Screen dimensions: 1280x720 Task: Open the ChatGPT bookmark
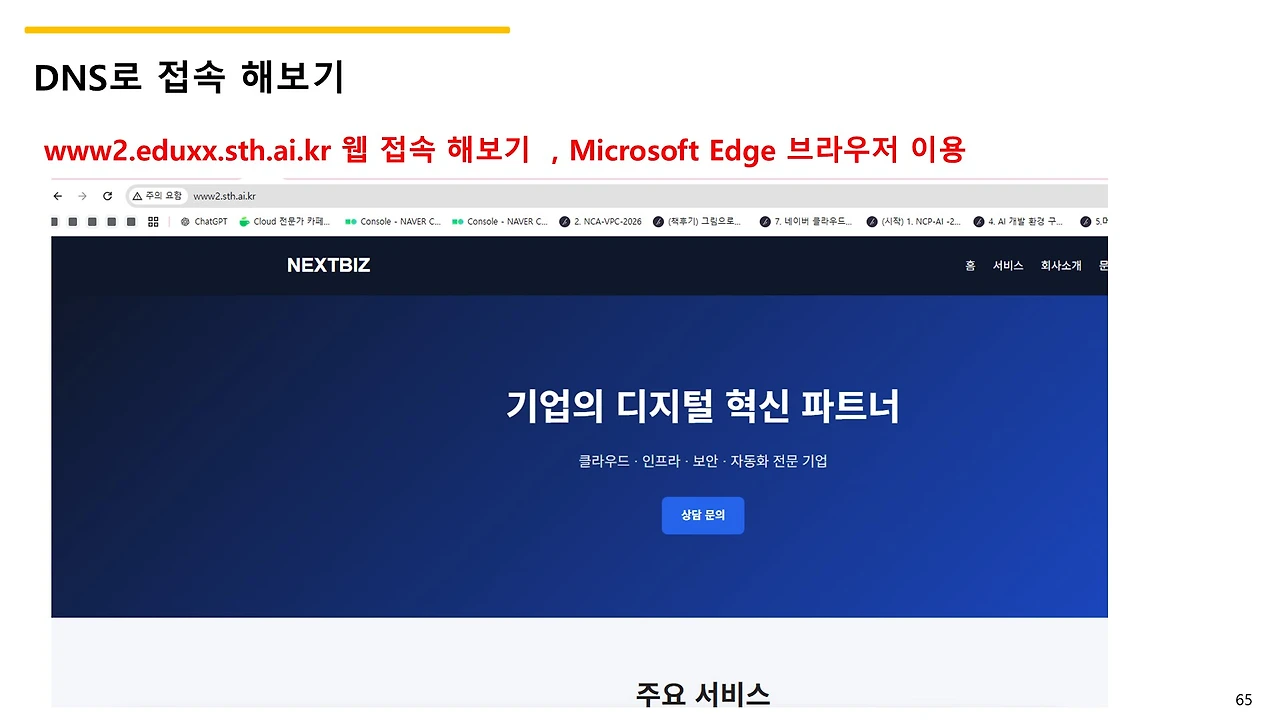point(204,222)
